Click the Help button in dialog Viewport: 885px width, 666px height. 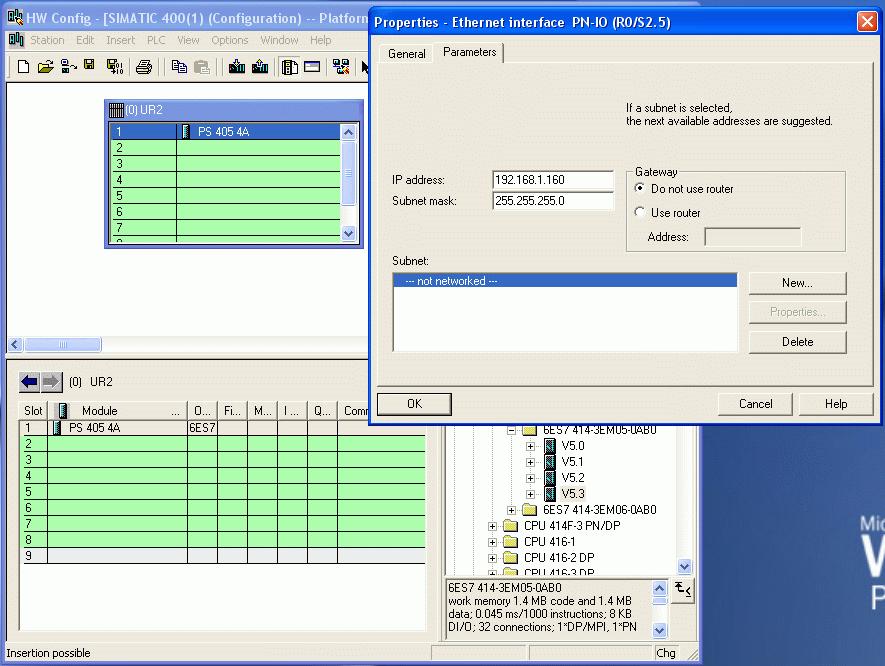pyautogui.click(x=836, y=404)
